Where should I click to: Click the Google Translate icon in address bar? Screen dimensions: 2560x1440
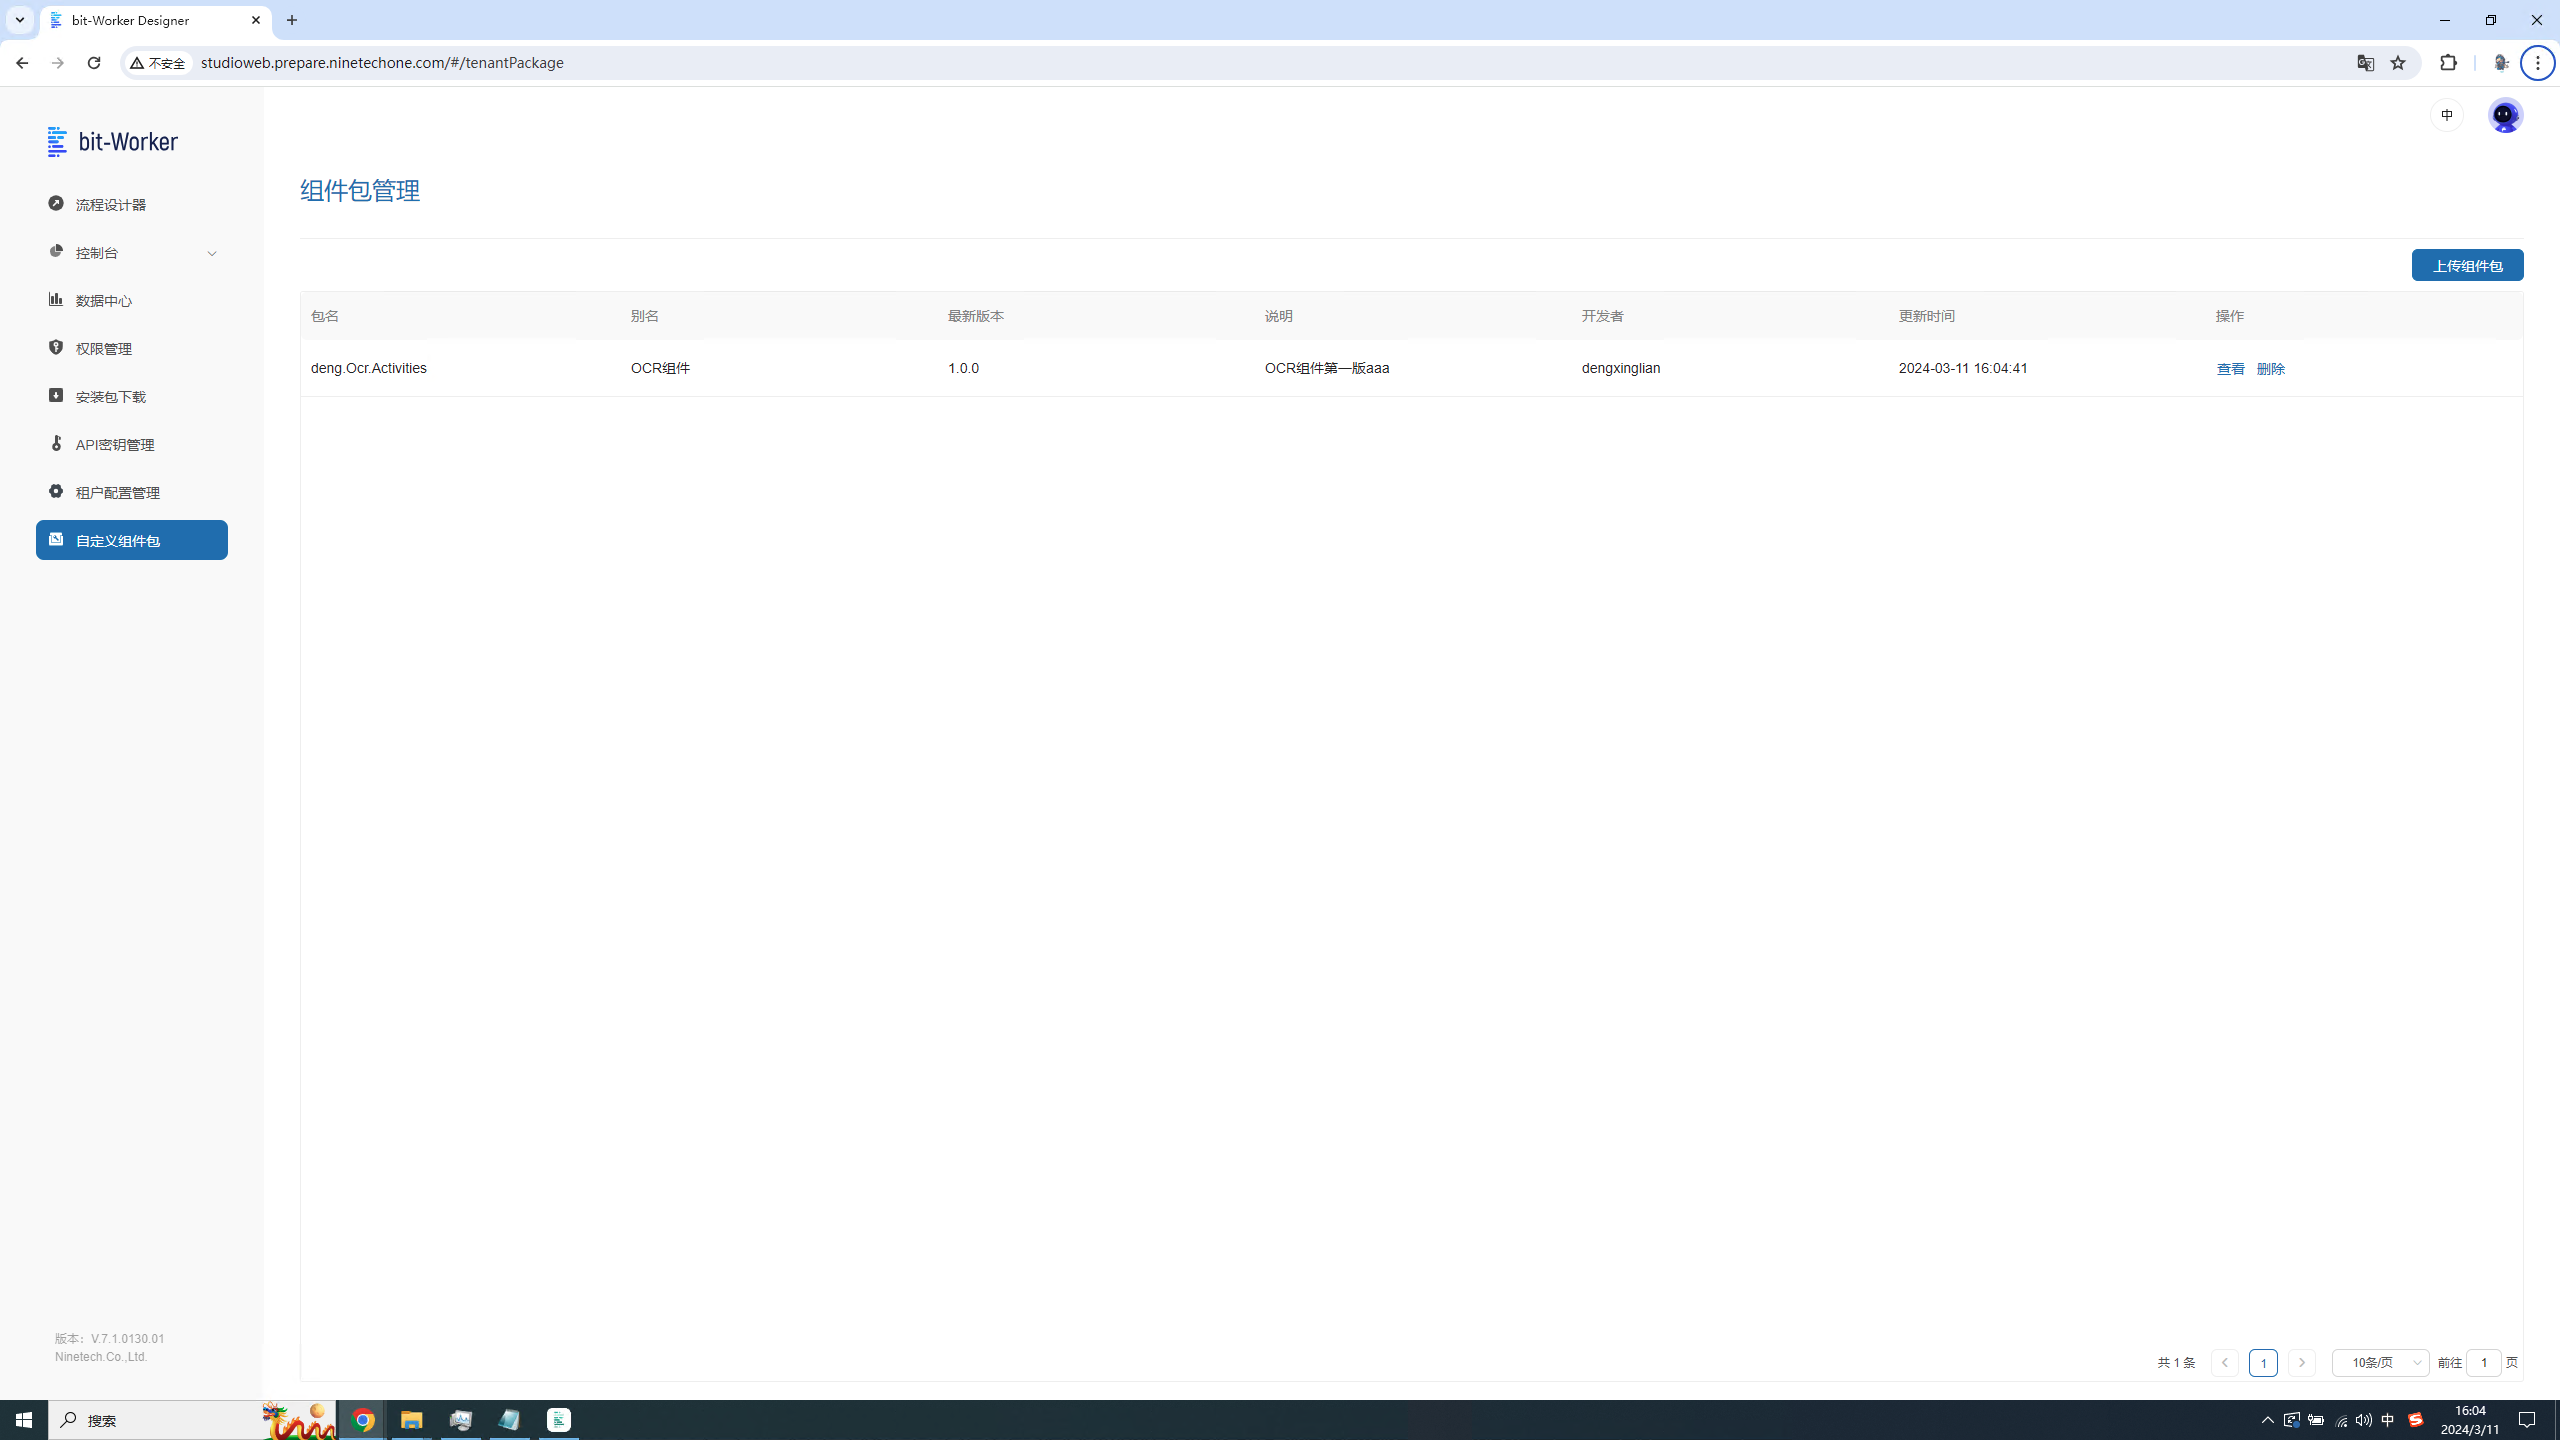click(2365, 63)
